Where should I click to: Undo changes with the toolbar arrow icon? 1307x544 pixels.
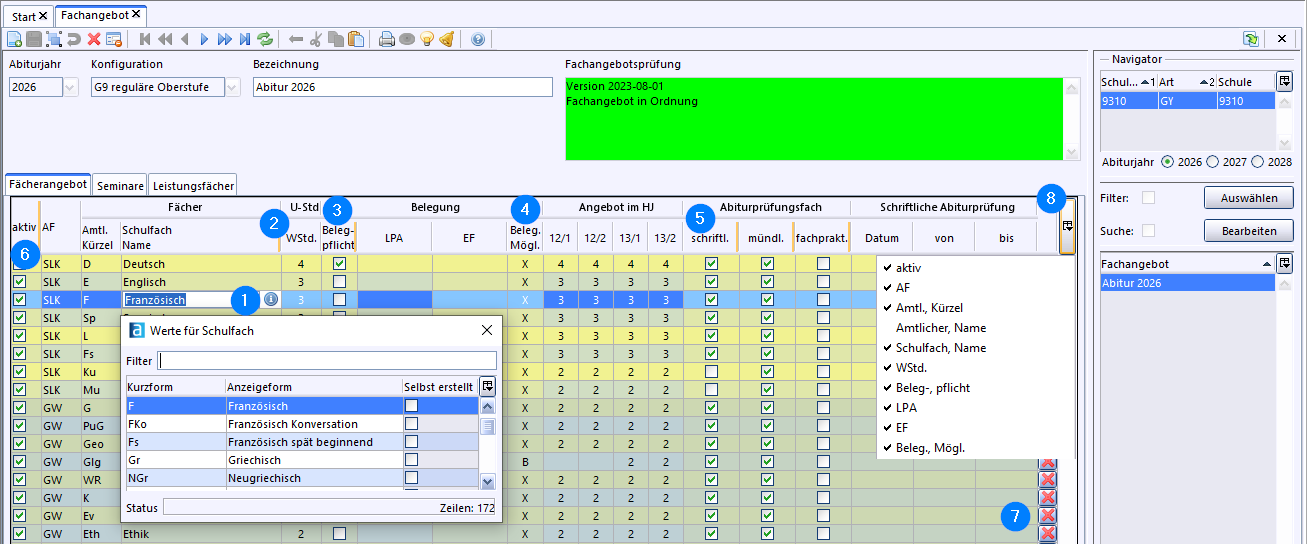(74, 39)
